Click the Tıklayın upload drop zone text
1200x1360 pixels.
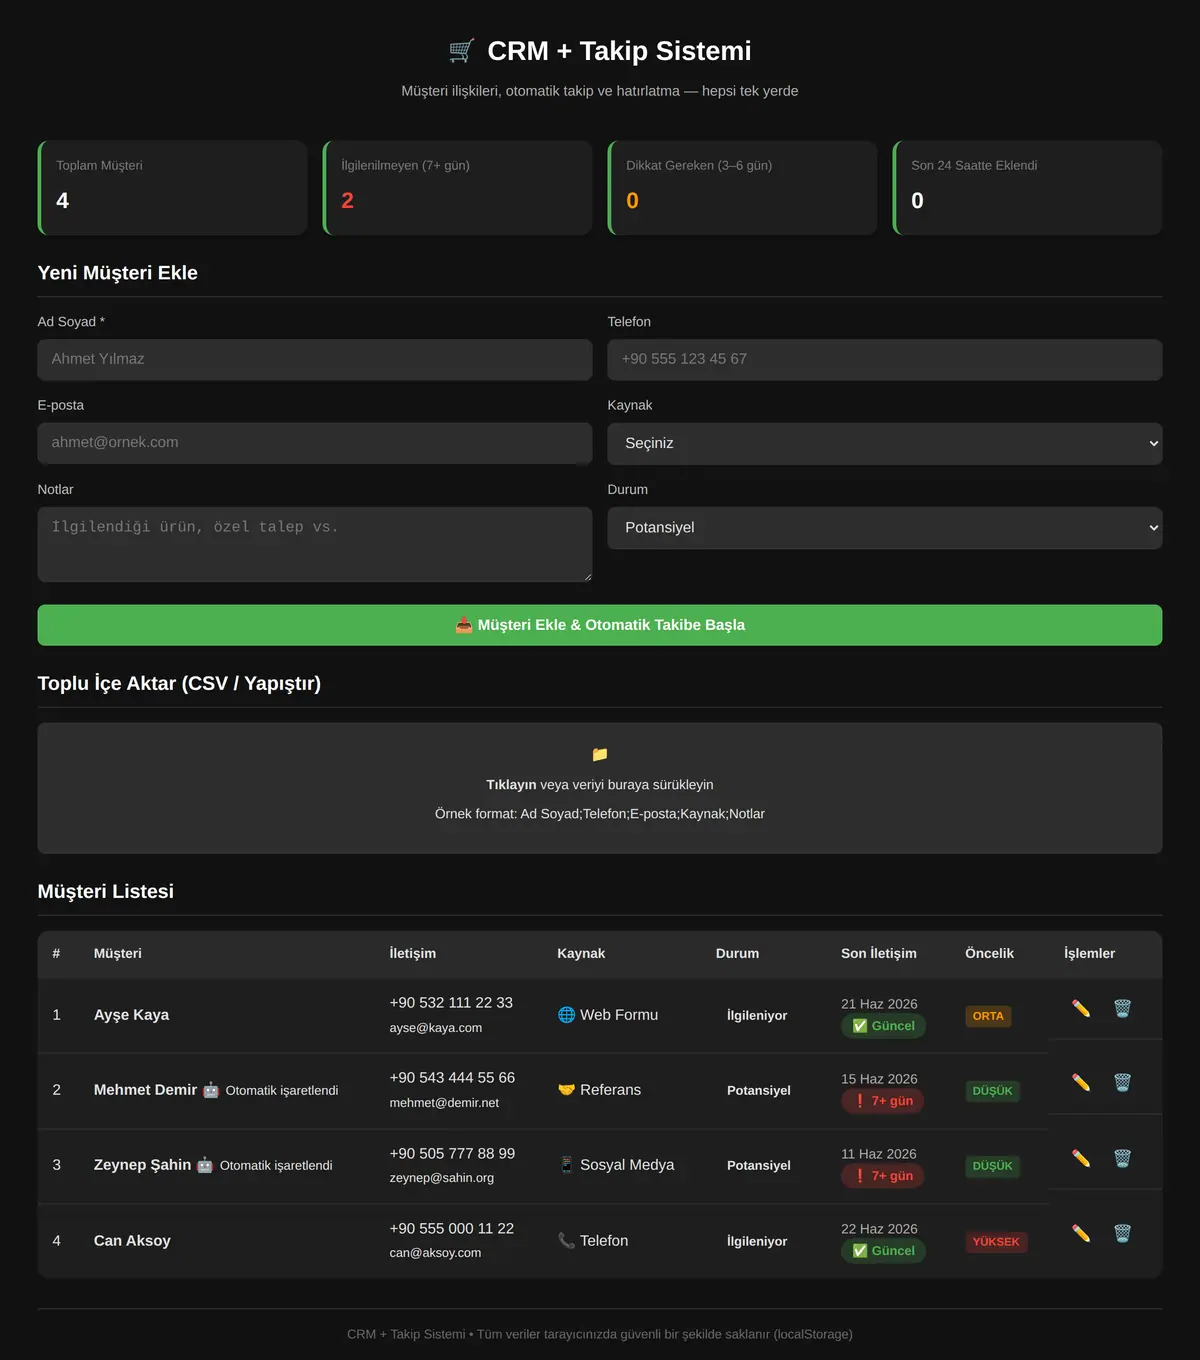pyautogui.click(x=600, y=785)
